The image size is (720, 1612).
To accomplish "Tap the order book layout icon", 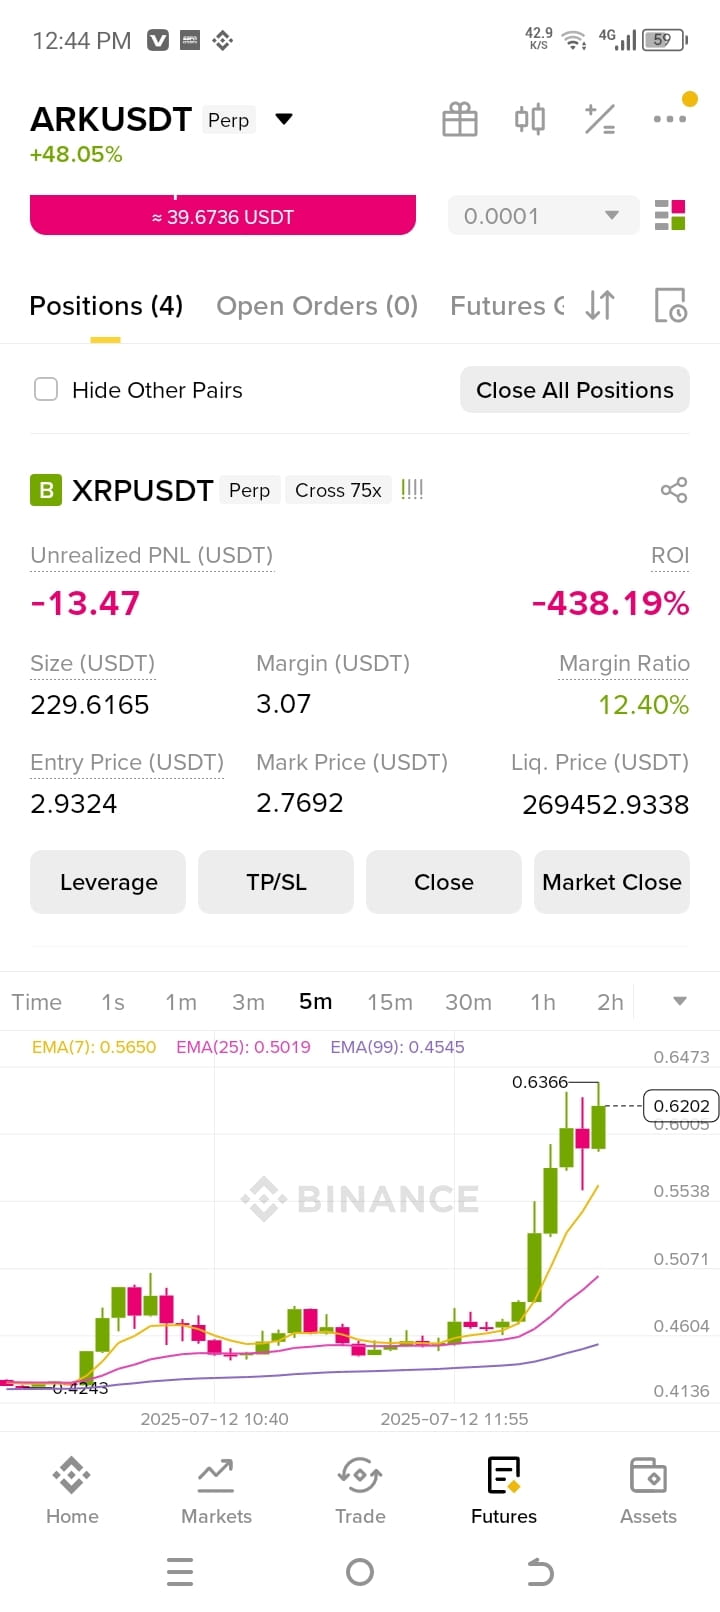I will [670, 215].
